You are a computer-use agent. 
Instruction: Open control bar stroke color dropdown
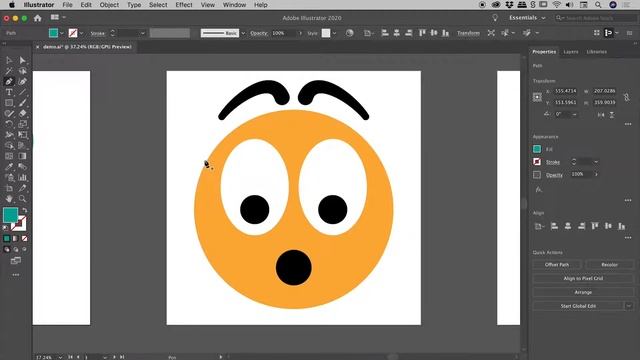81,33
